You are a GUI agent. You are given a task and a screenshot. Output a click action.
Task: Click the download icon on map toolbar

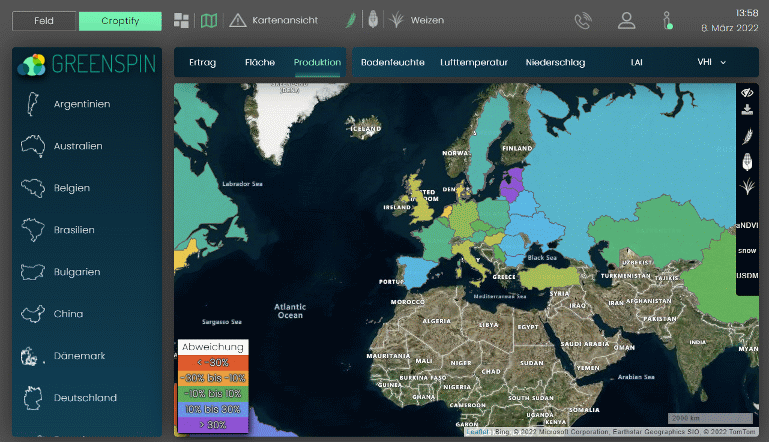pyautogui.click(x=746, y=110)
